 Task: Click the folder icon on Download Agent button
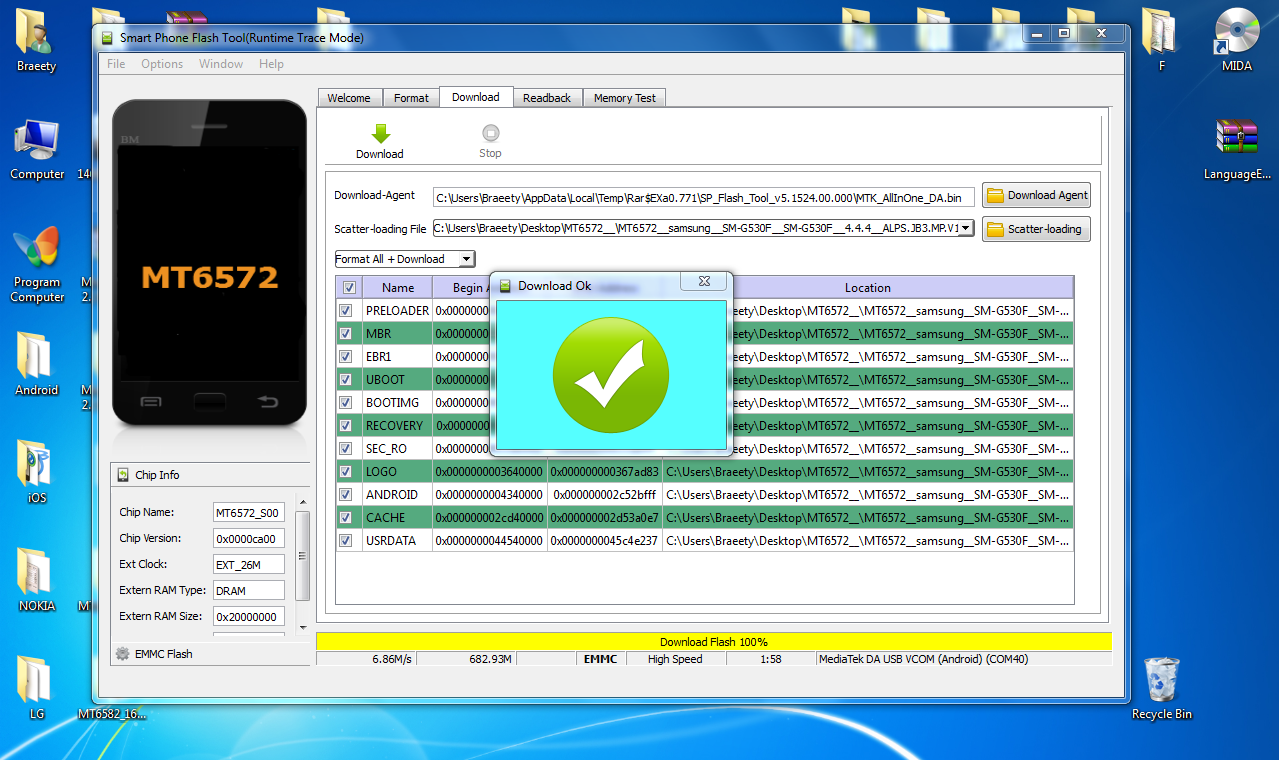click(994, 195)
